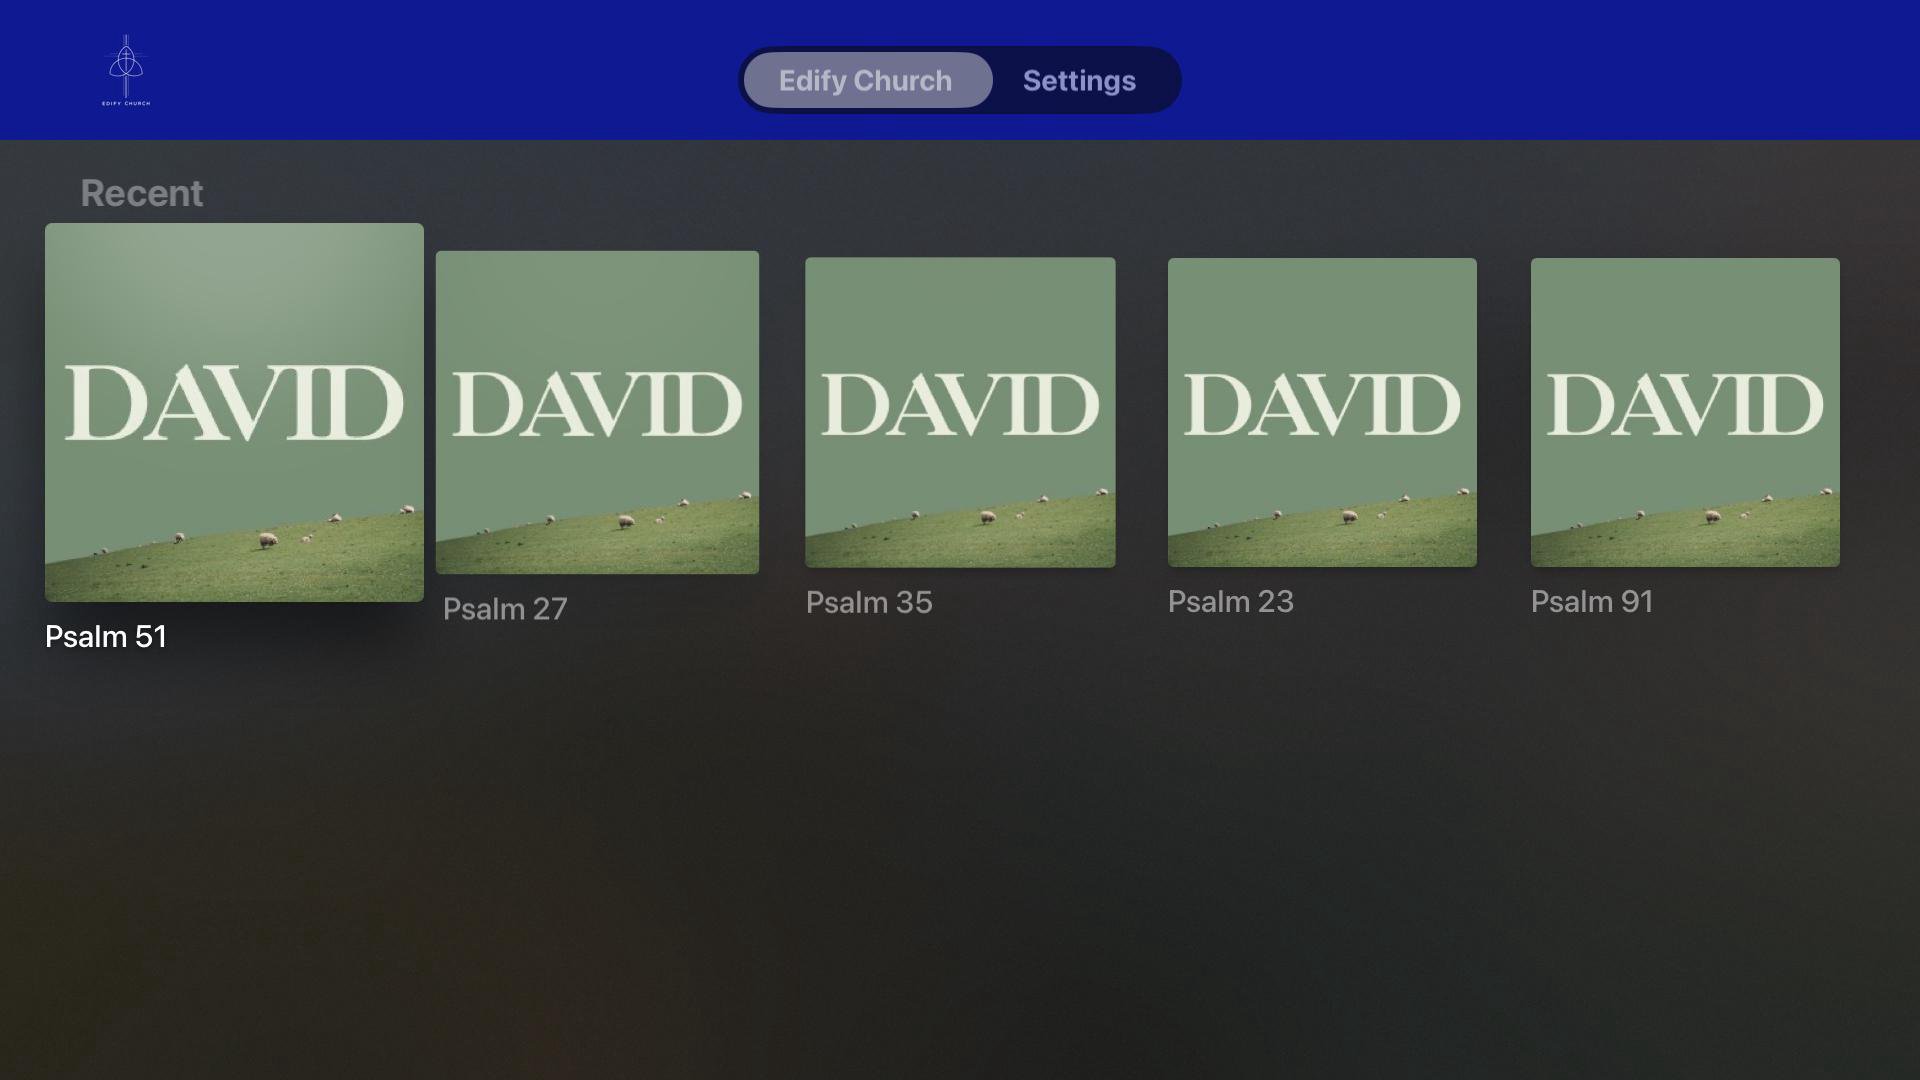Play the Psalm 91 cover thumbnail
The width and height of the screenshot is (1920, 1080).
pos(1685,412)
